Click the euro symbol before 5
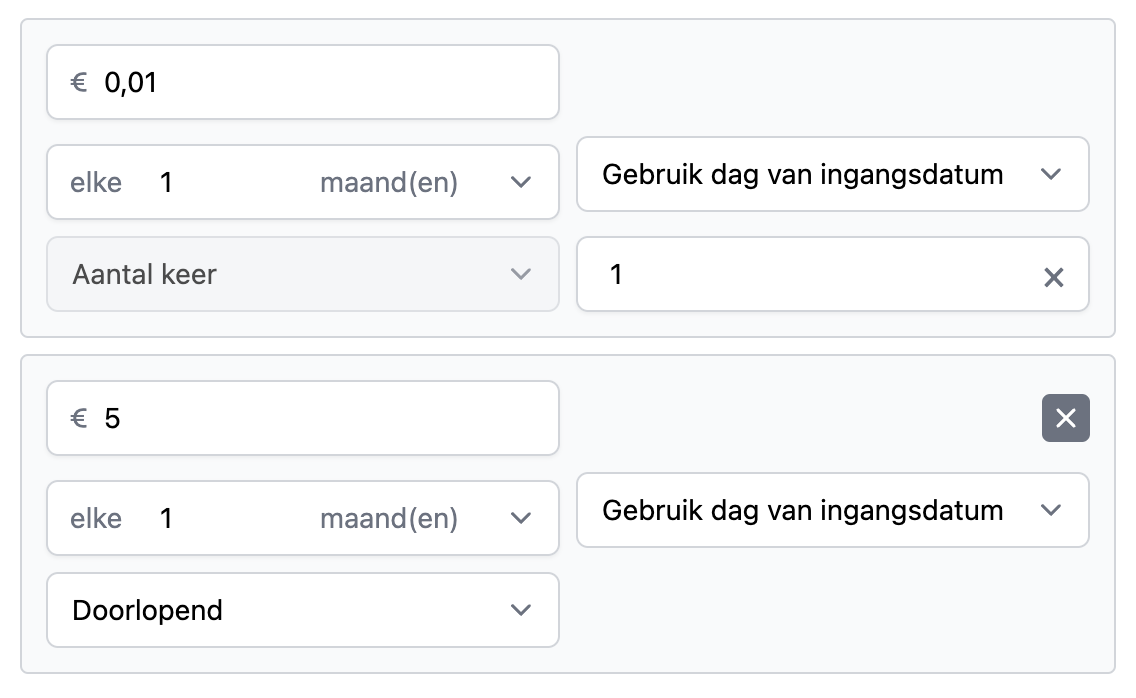This screenshot has width=1136, height=698. point(79,418)
